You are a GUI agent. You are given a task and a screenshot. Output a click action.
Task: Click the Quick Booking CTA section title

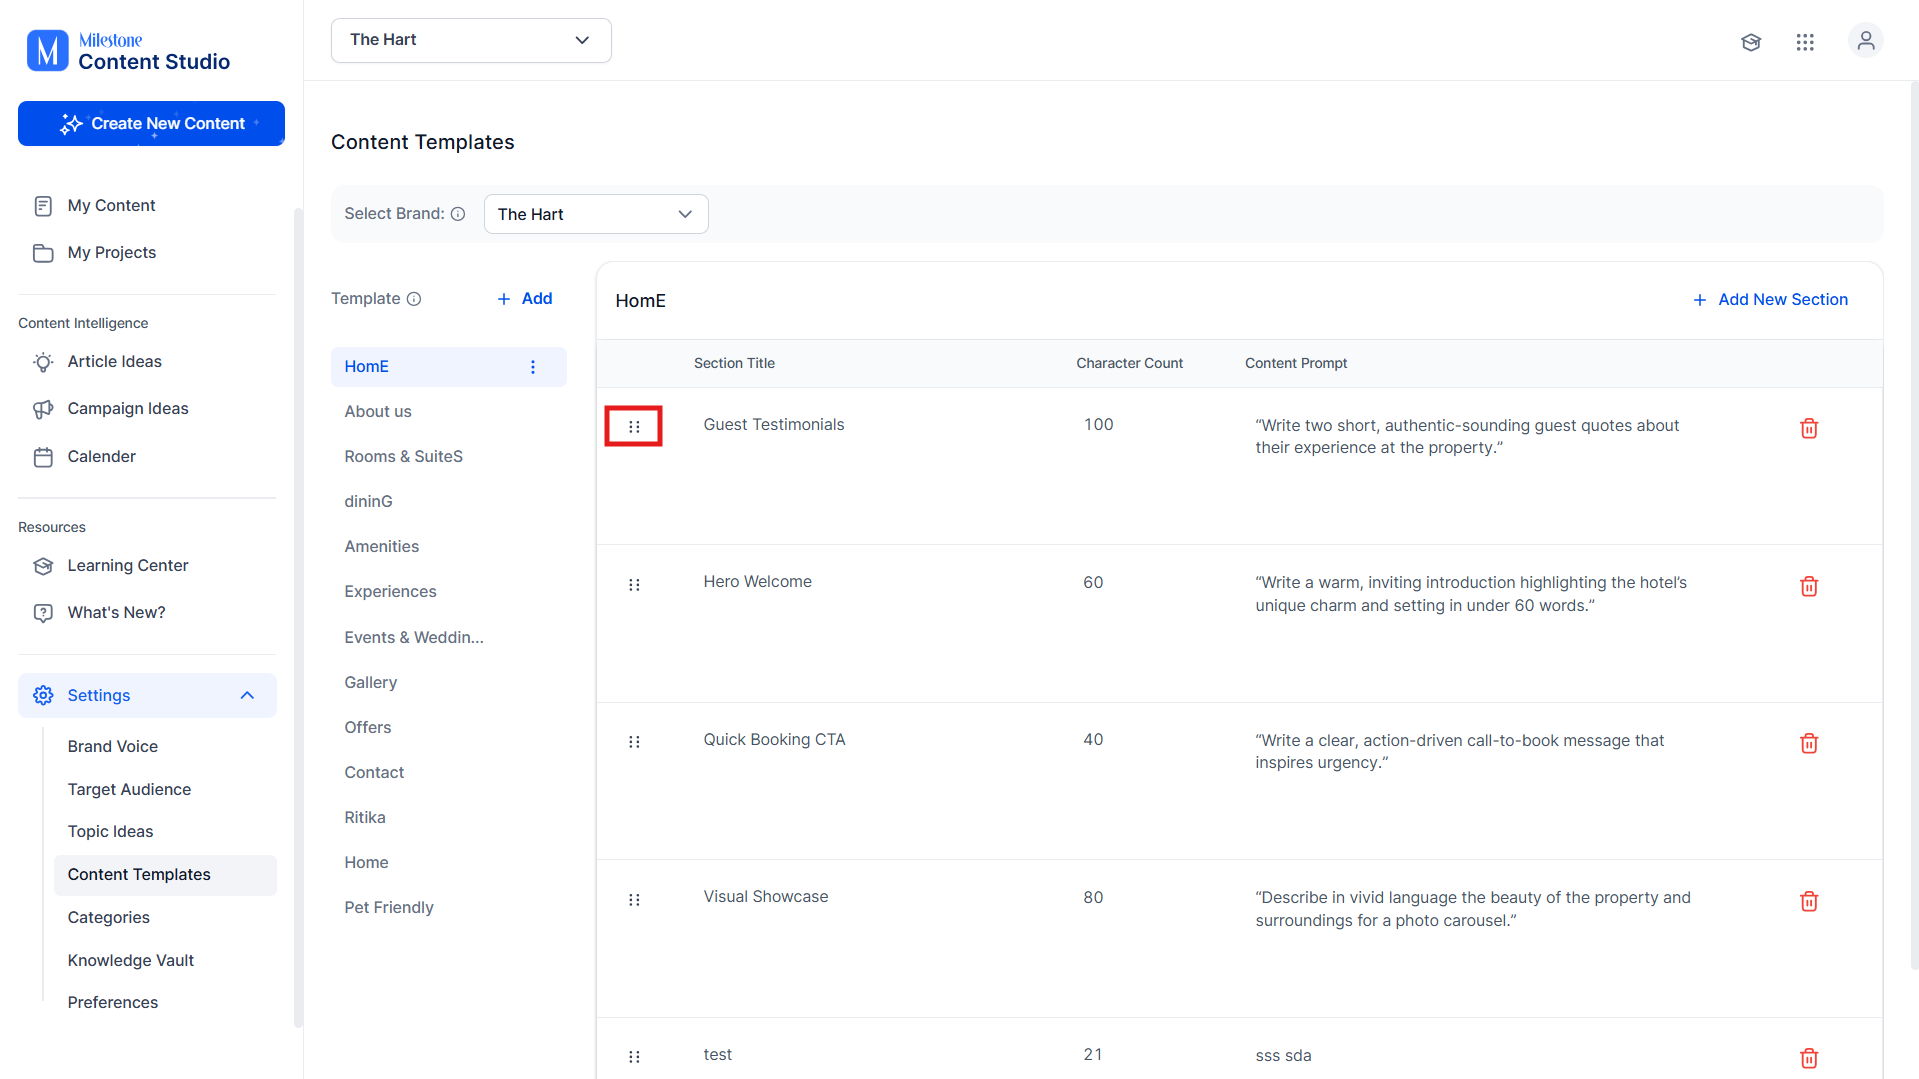click(774, 740)
